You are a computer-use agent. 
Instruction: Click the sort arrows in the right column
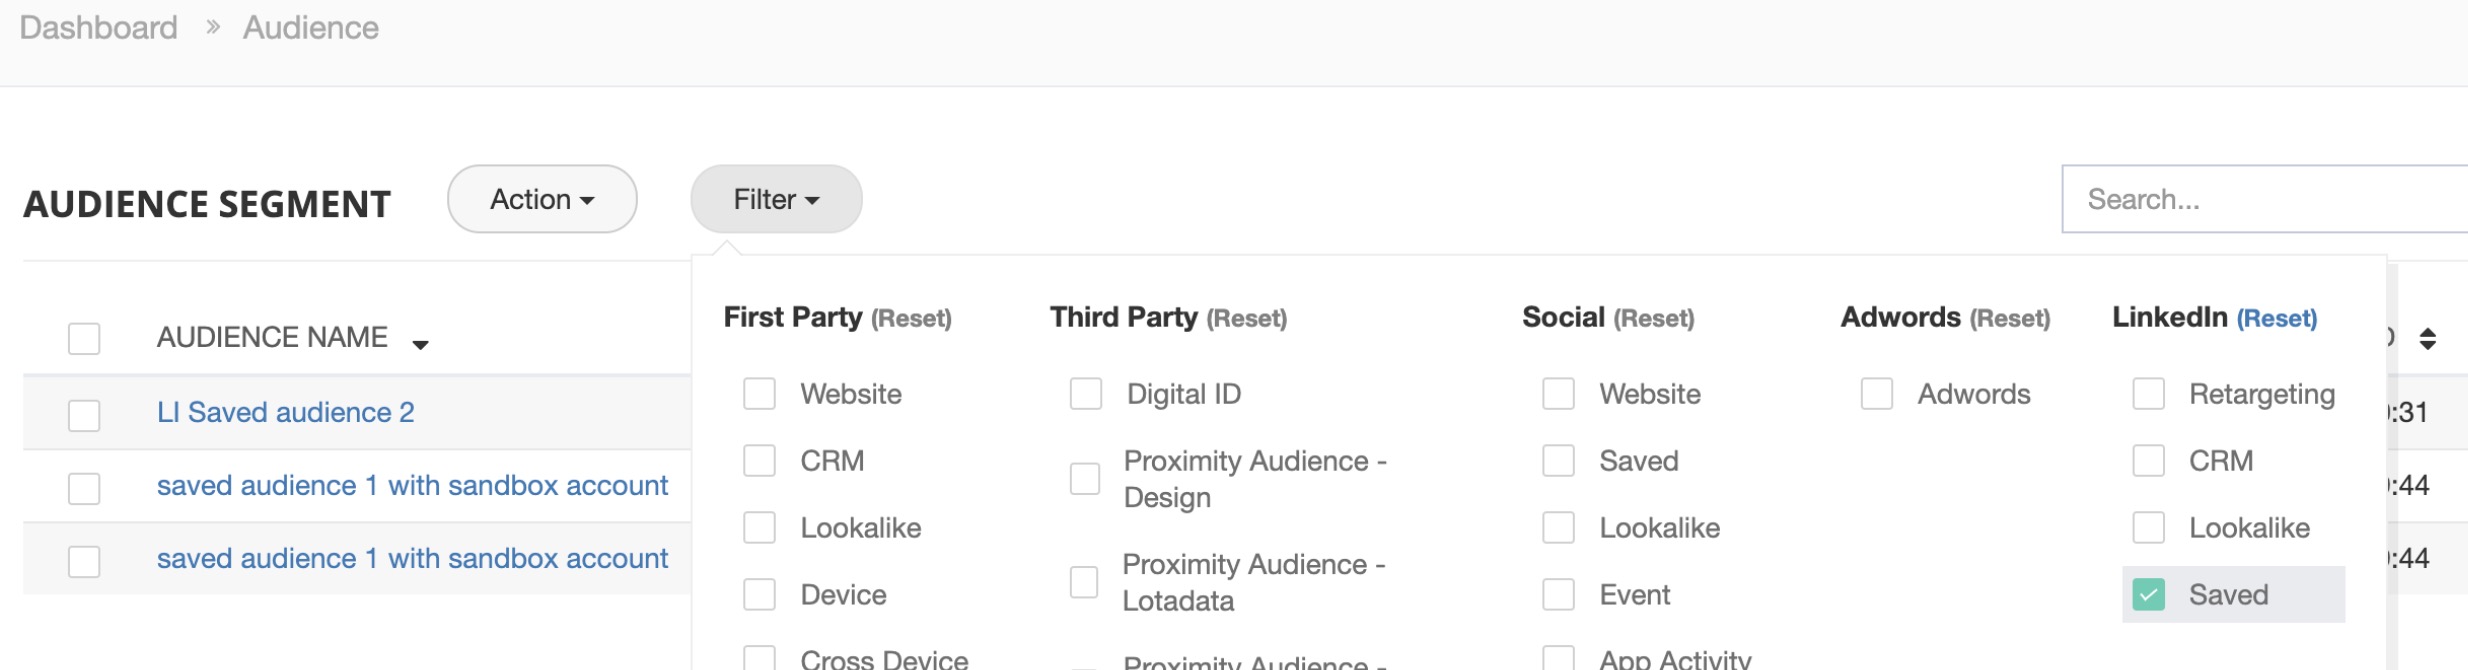(x=2427, y=339)
